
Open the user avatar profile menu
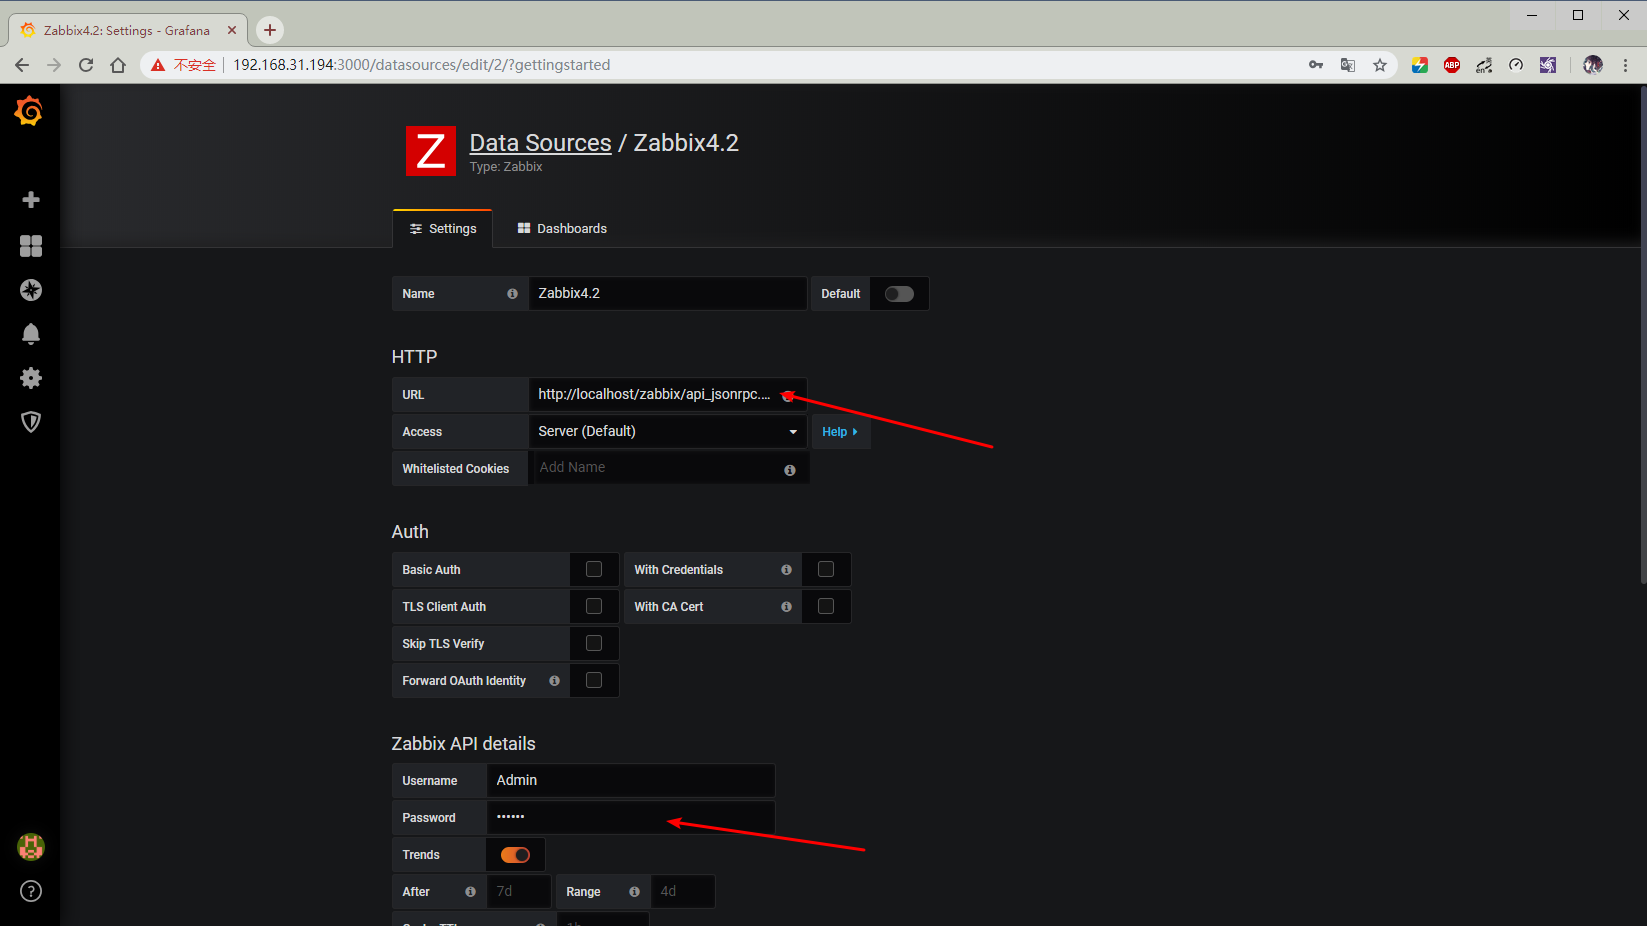(31, 847)
